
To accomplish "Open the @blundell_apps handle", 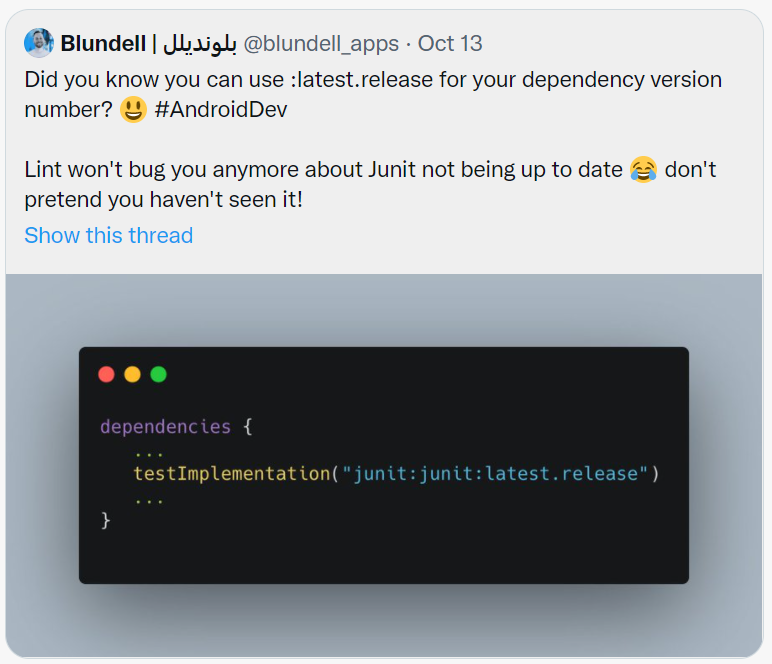I will pyautogui.click(x=321, y=43).
